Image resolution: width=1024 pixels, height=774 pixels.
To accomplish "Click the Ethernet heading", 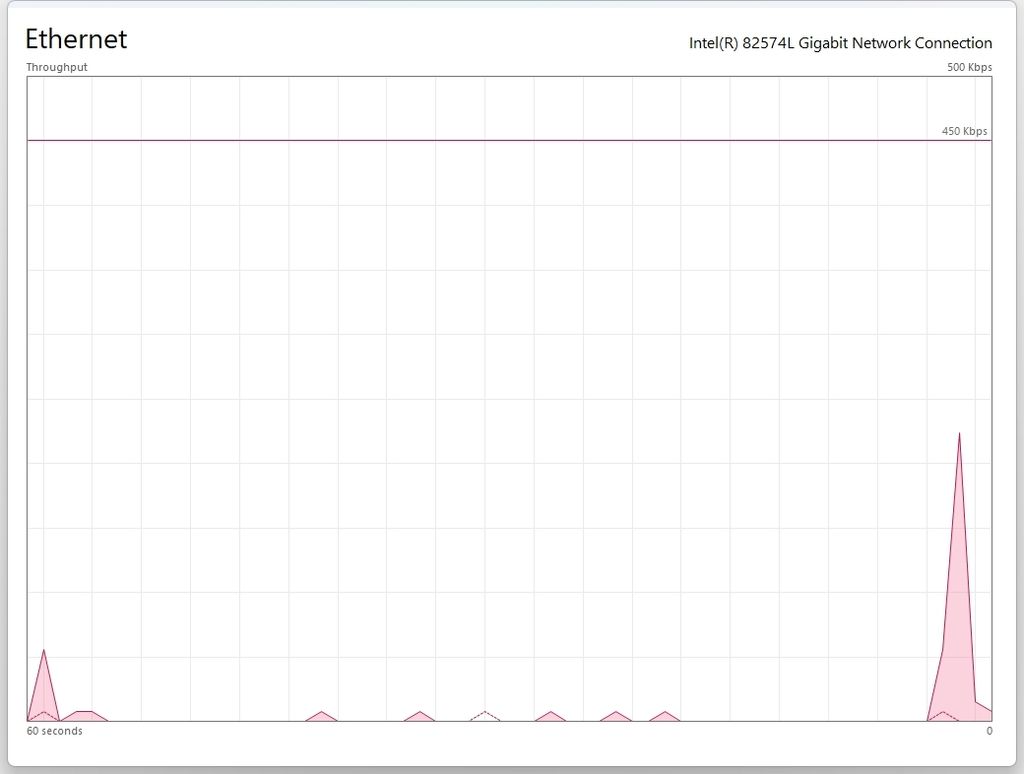I will click(x=76, y=39).
